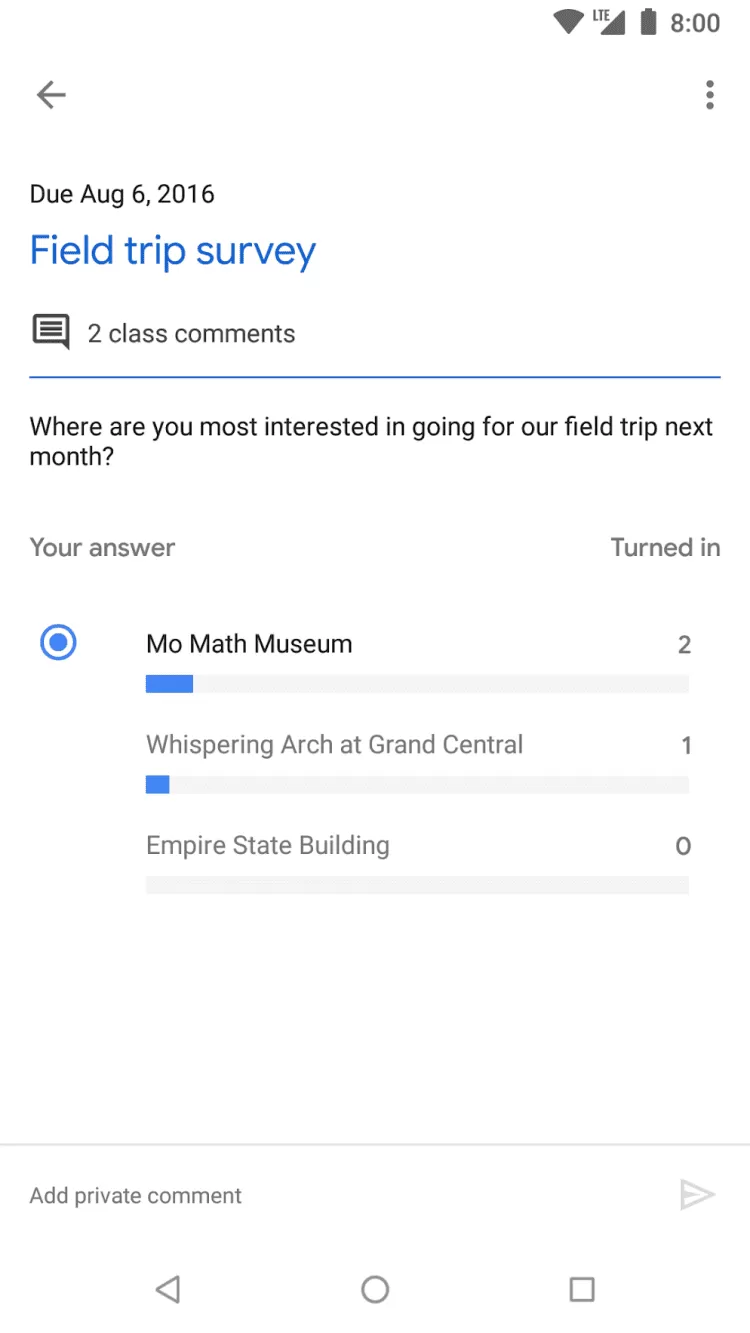This screenshot has height=1333, width=750.
Task: Choose the Empire State Building option
Action: point(268,846)
